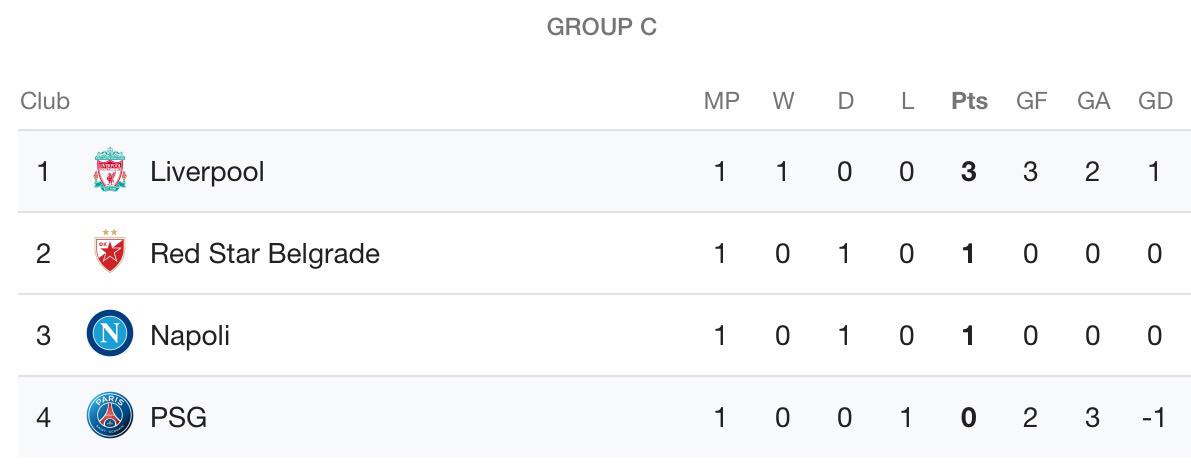Screen dimensions: 1191x471
Task: Select the Napoli team name
Action: click(x=190, y=335)
